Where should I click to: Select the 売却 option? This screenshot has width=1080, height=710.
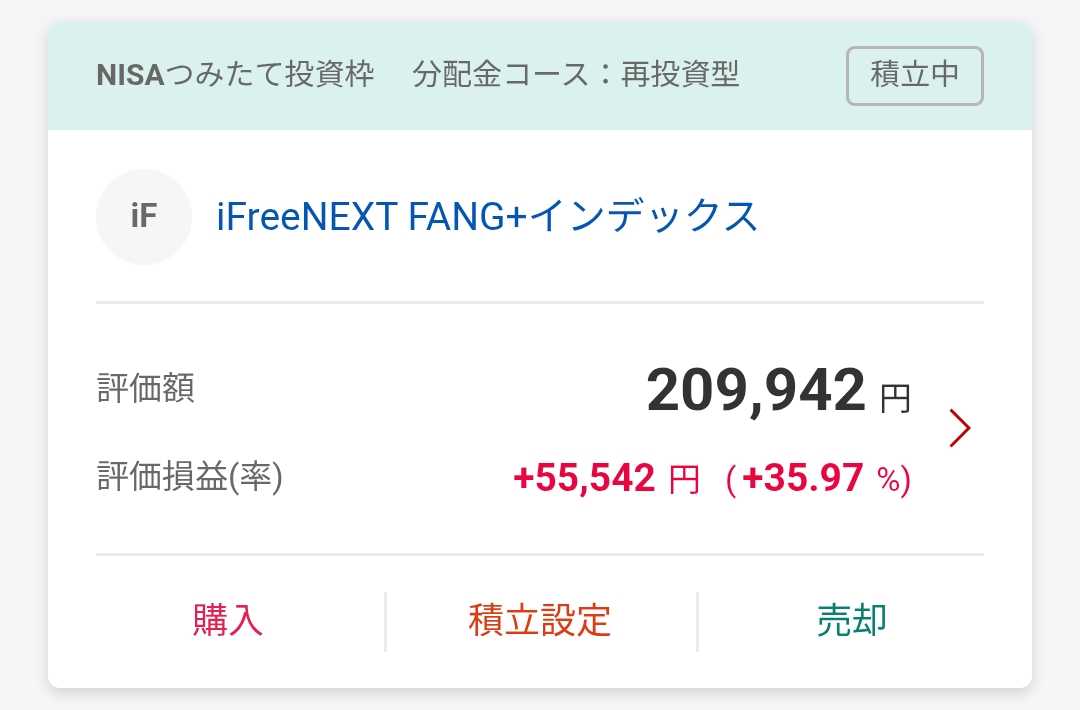click(x=851, y=621)
